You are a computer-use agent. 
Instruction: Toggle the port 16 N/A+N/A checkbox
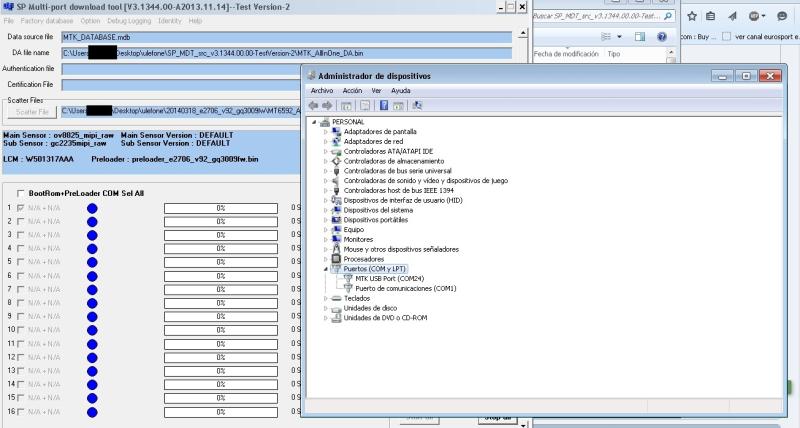[x=20, y=412]
